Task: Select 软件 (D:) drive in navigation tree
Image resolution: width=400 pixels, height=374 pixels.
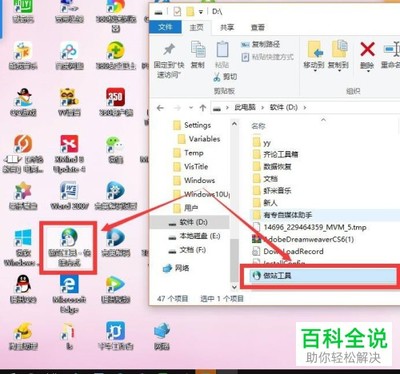Action: pos(189,222)
